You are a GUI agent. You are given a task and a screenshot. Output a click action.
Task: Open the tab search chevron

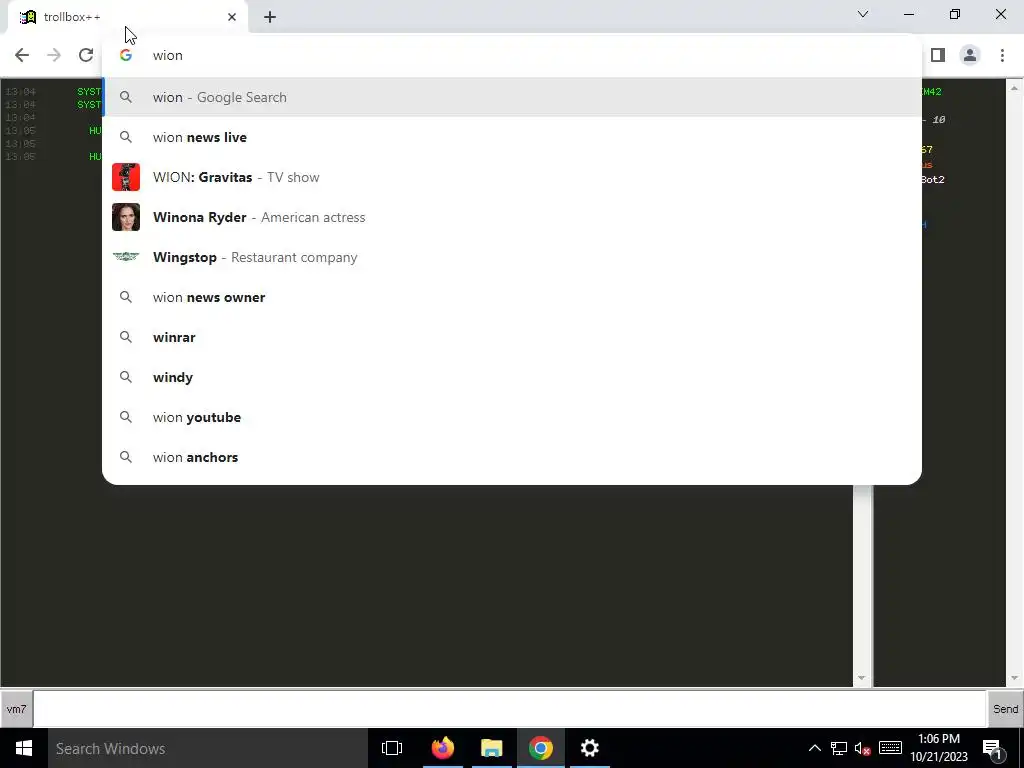[x=863, y=14]
